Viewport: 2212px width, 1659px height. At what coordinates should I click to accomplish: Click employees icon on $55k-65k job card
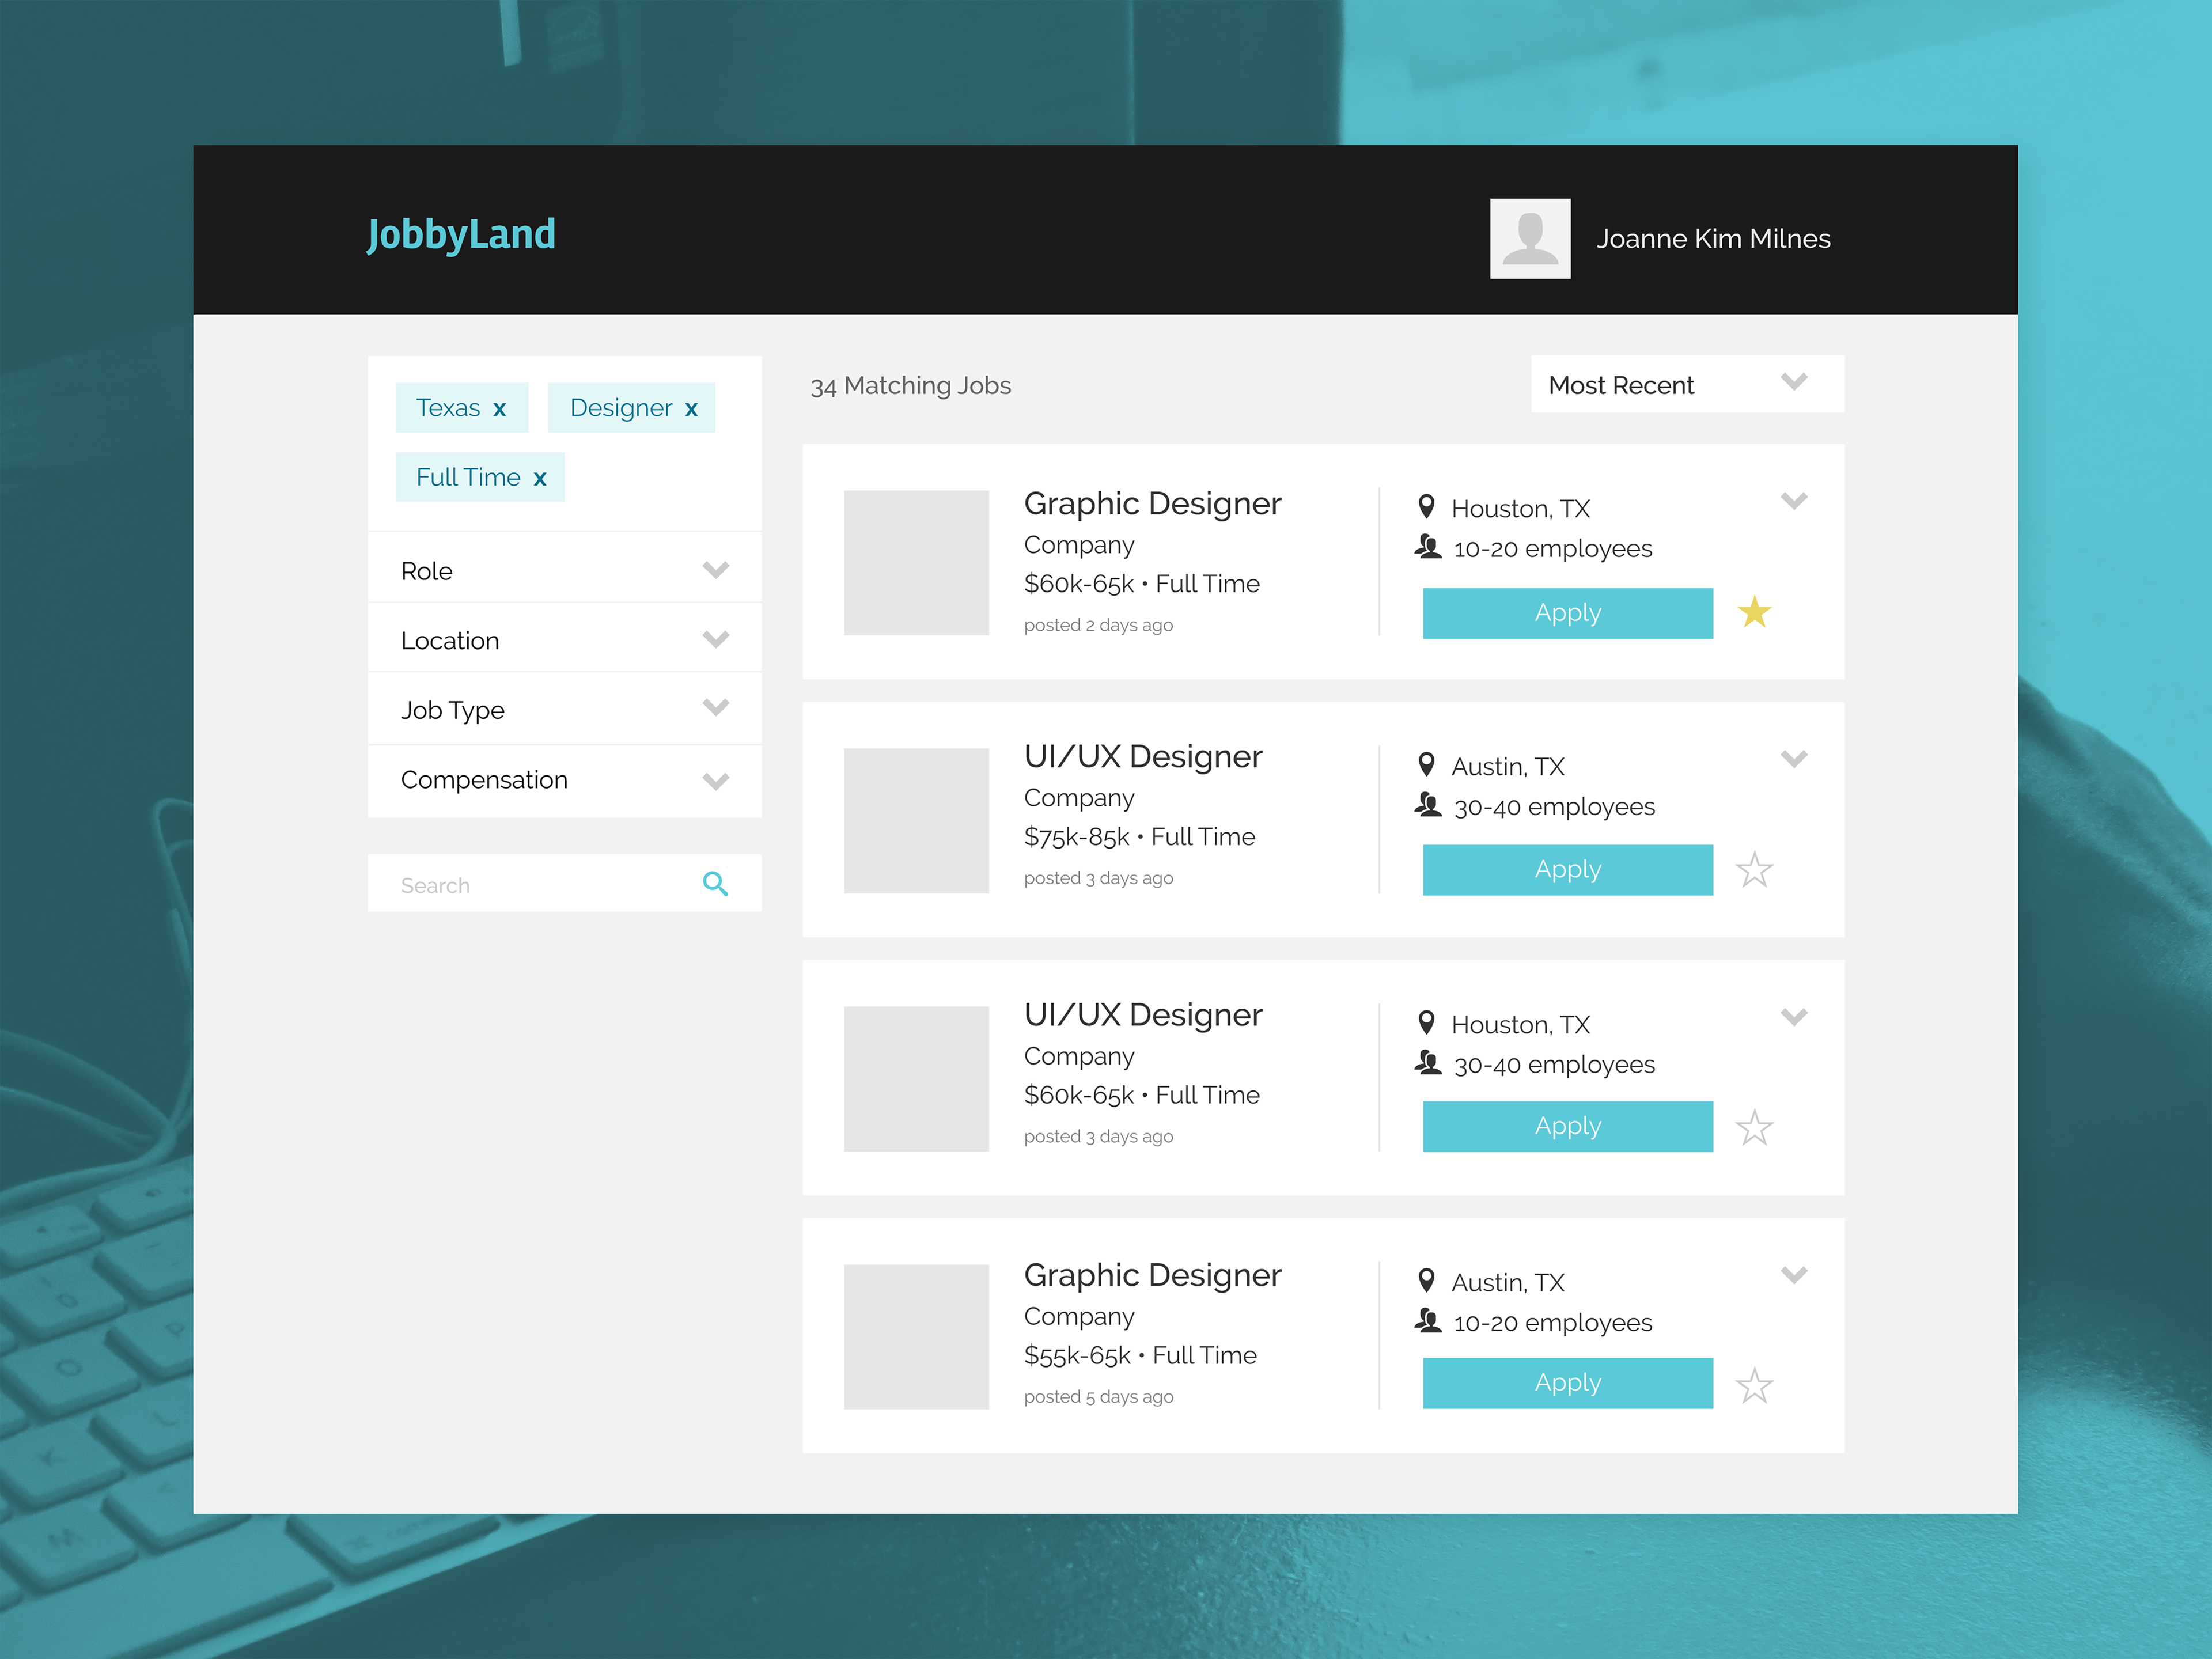[1428, 1321]
